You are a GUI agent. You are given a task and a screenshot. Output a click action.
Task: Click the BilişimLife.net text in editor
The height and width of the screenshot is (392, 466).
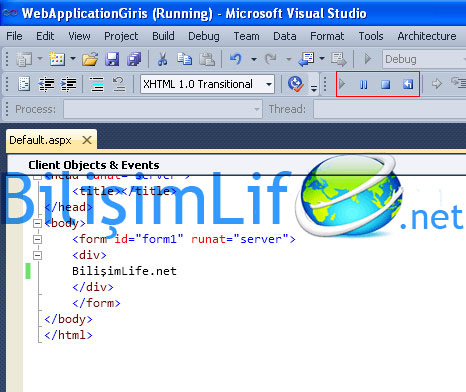(124, 271)
